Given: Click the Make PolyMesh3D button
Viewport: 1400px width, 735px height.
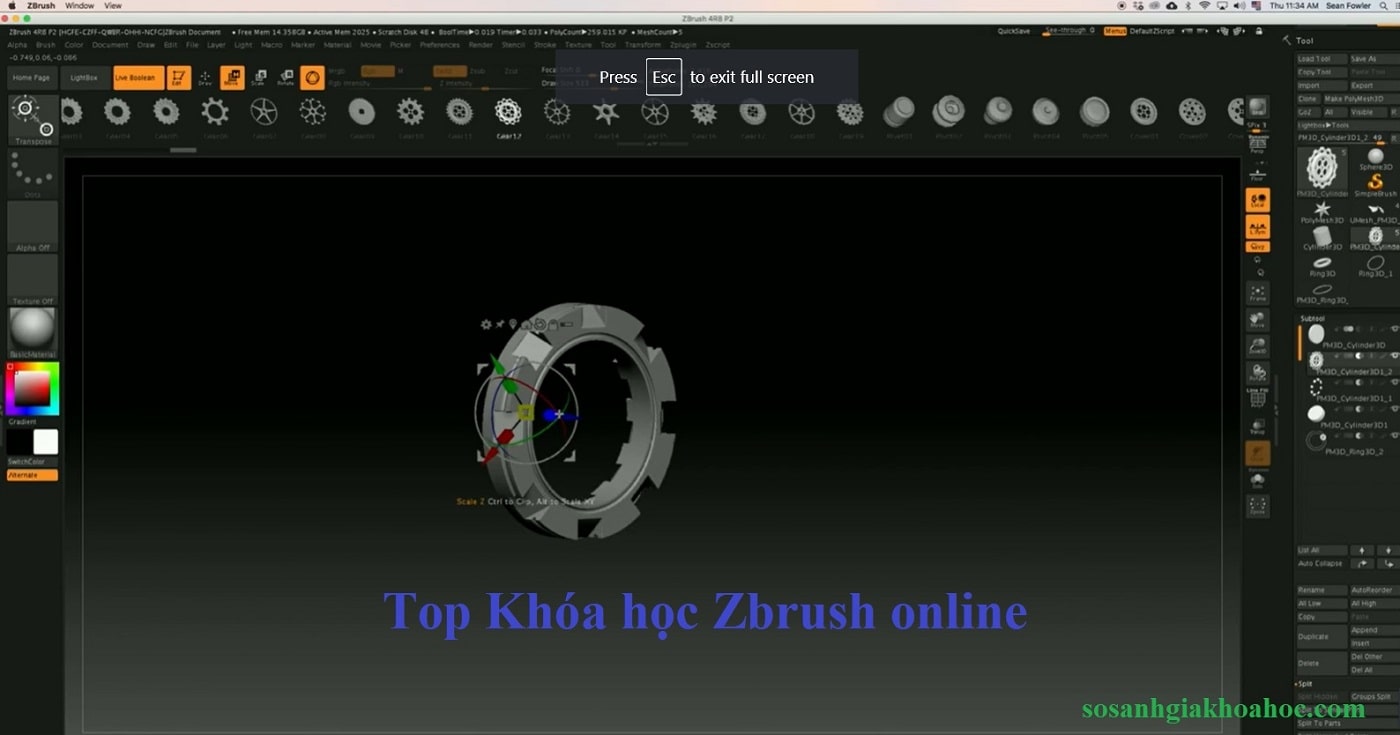Looking at the screenshot, I should pyautogui.click(x=1353, y=99).
